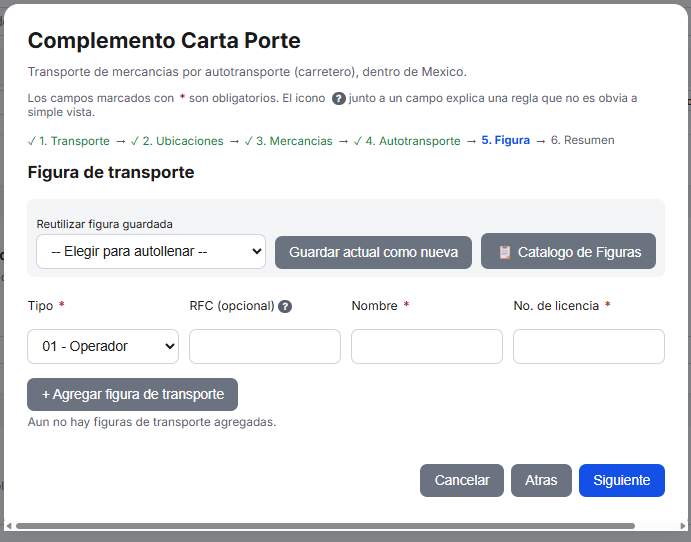Click the 'No. de licencia' field label
The height and width of the screenshot is (542, 691).
pos(556,306)
